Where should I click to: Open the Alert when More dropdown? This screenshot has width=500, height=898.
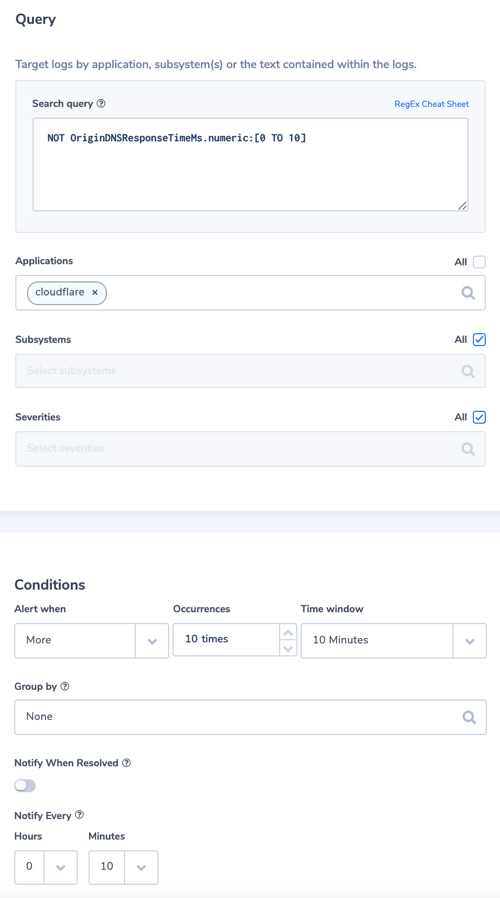[92, 640]
